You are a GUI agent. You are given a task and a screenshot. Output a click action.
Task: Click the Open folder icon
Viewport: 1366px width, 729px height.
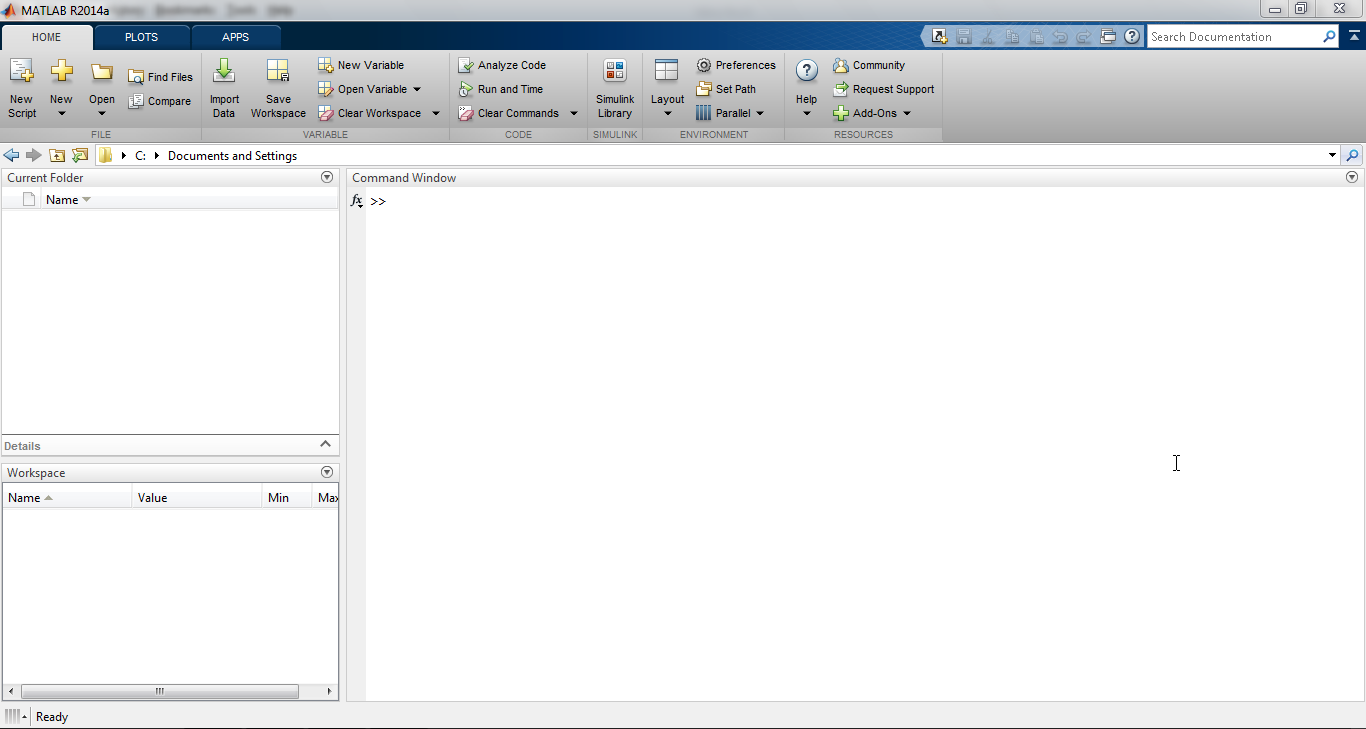pyautogui.click(x=102, y=72)
